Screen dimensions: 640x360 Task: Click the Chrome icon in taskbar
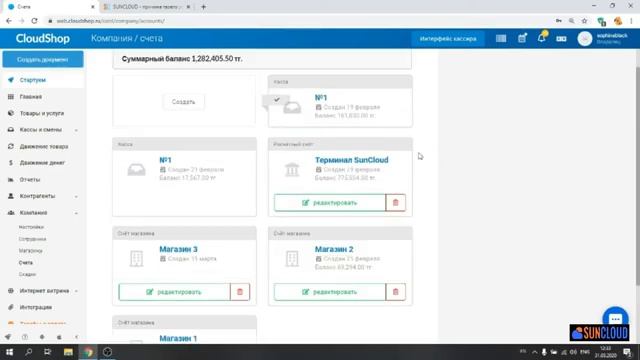[88, 352]
